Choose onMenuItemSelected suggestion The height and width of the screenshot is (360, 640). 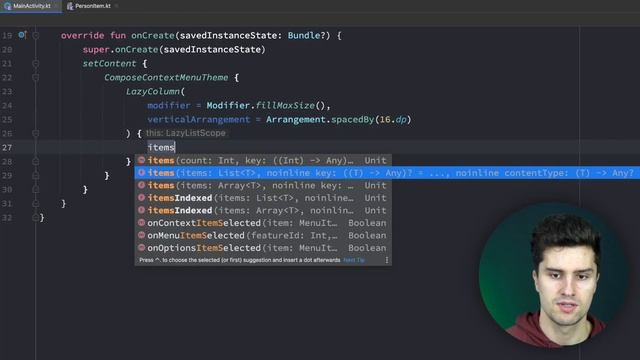(x=263, y=236)
